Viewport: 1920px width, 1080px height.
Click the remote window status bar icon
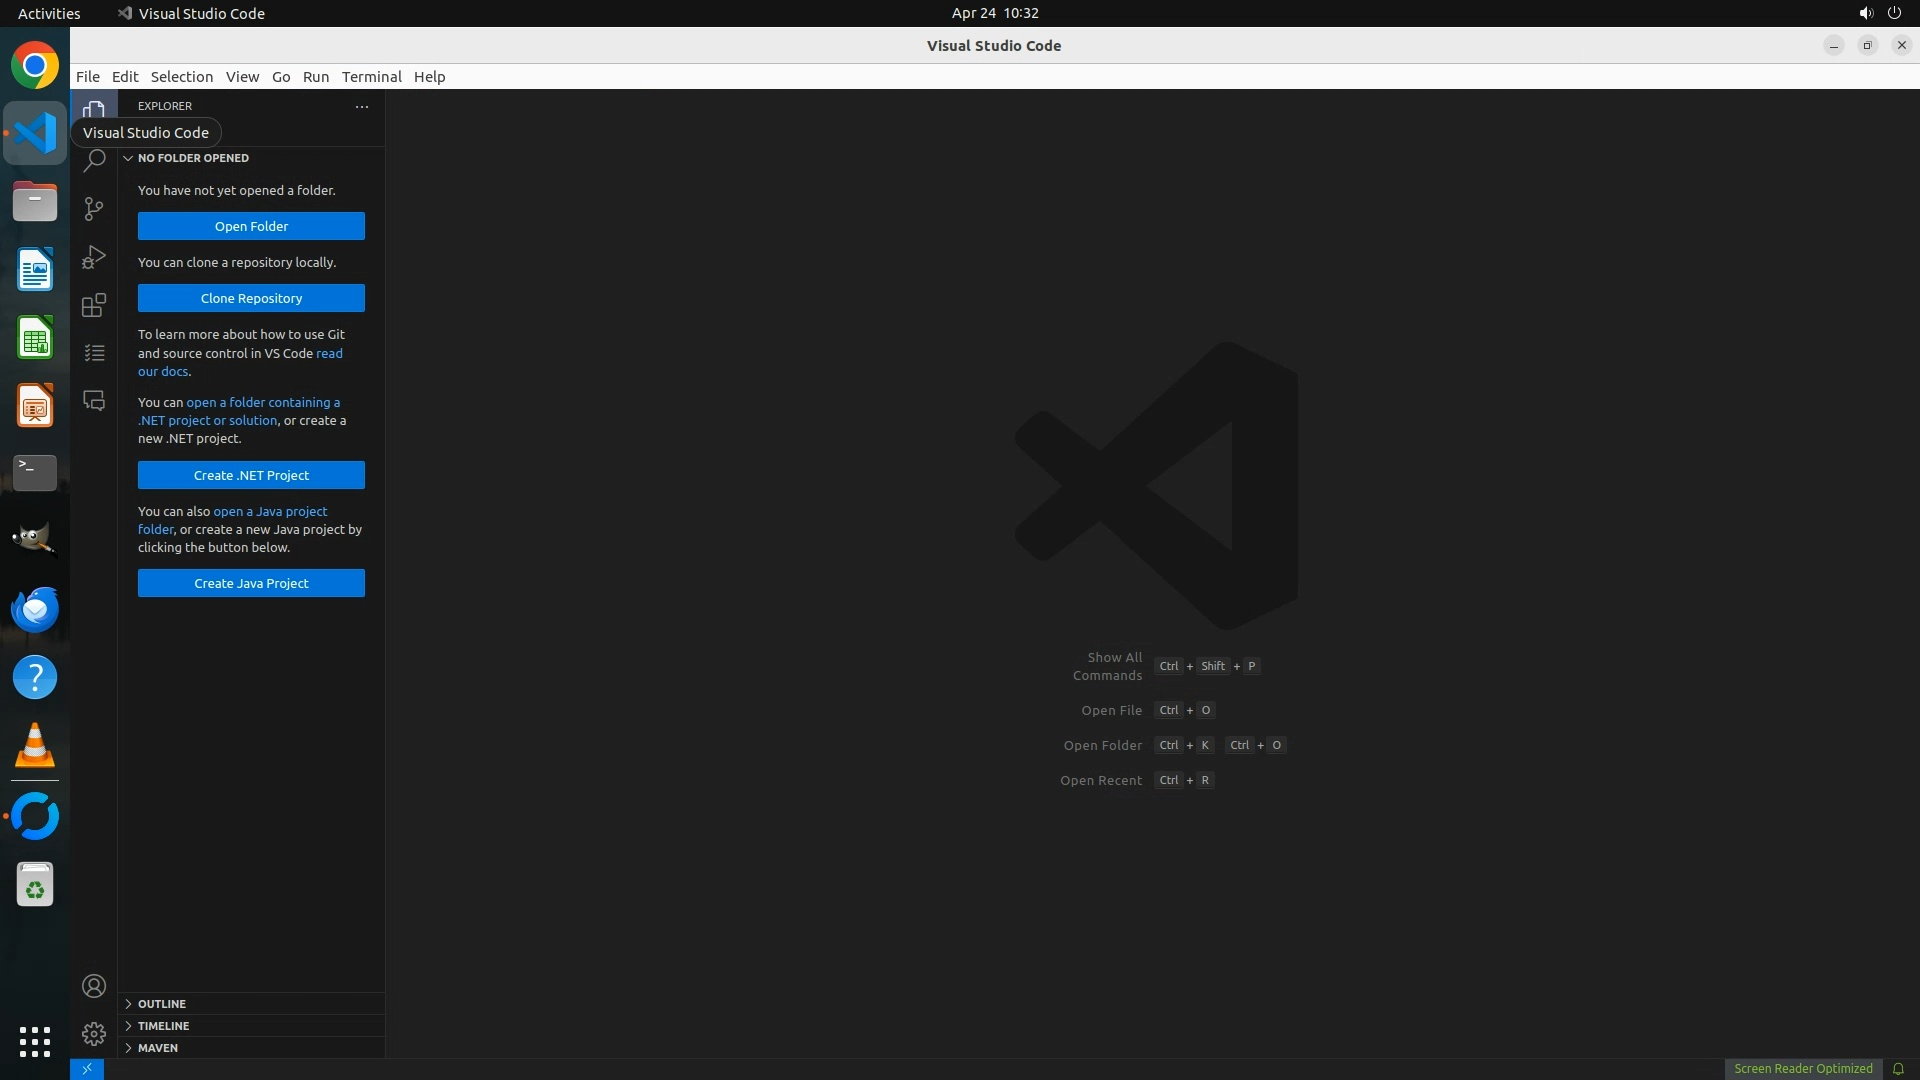[87, 1069]
